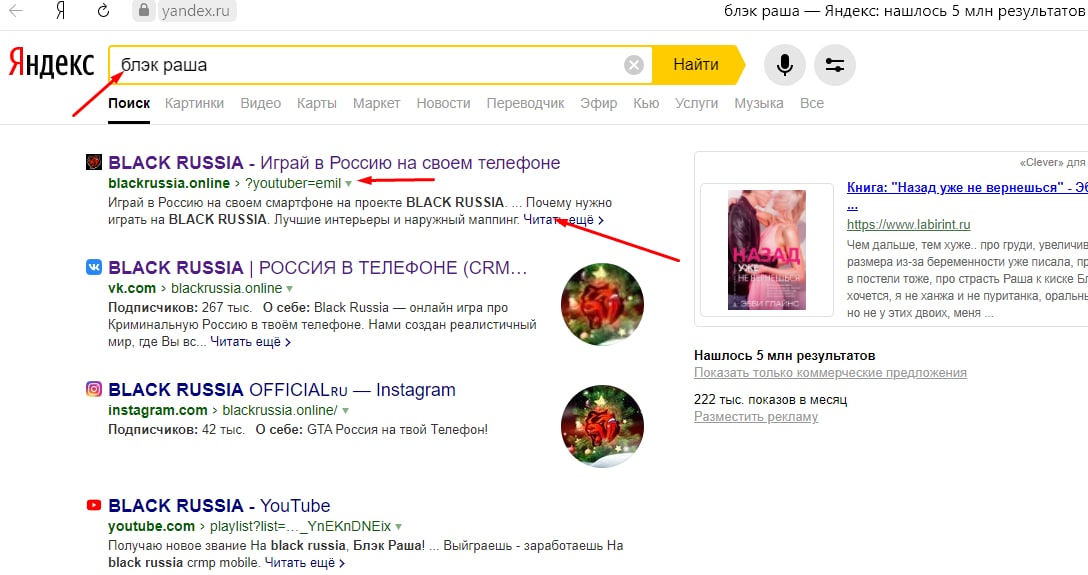The height and width of the screenshot is (575, 1088).
Task: Start voice search with the microphone icon
Action: (785, 65)
